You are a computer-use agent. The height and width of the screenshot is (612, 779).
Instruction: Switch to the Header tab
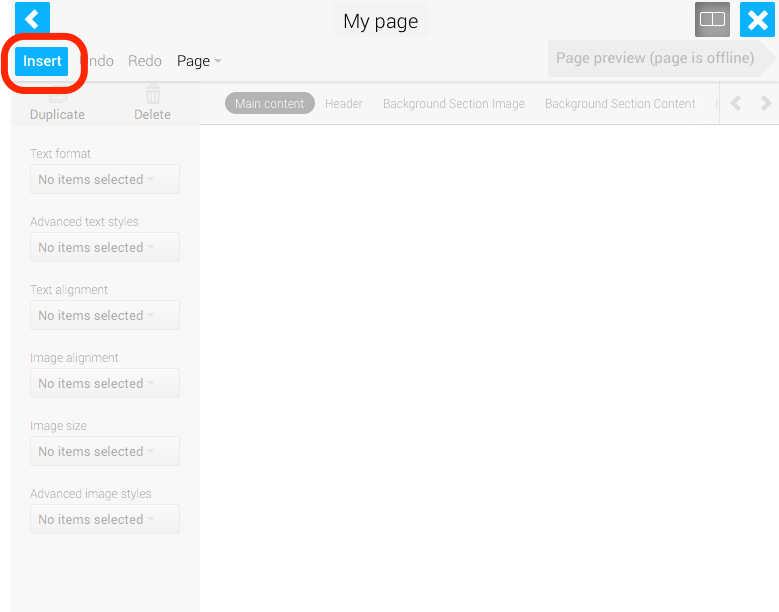coord(344,104)
